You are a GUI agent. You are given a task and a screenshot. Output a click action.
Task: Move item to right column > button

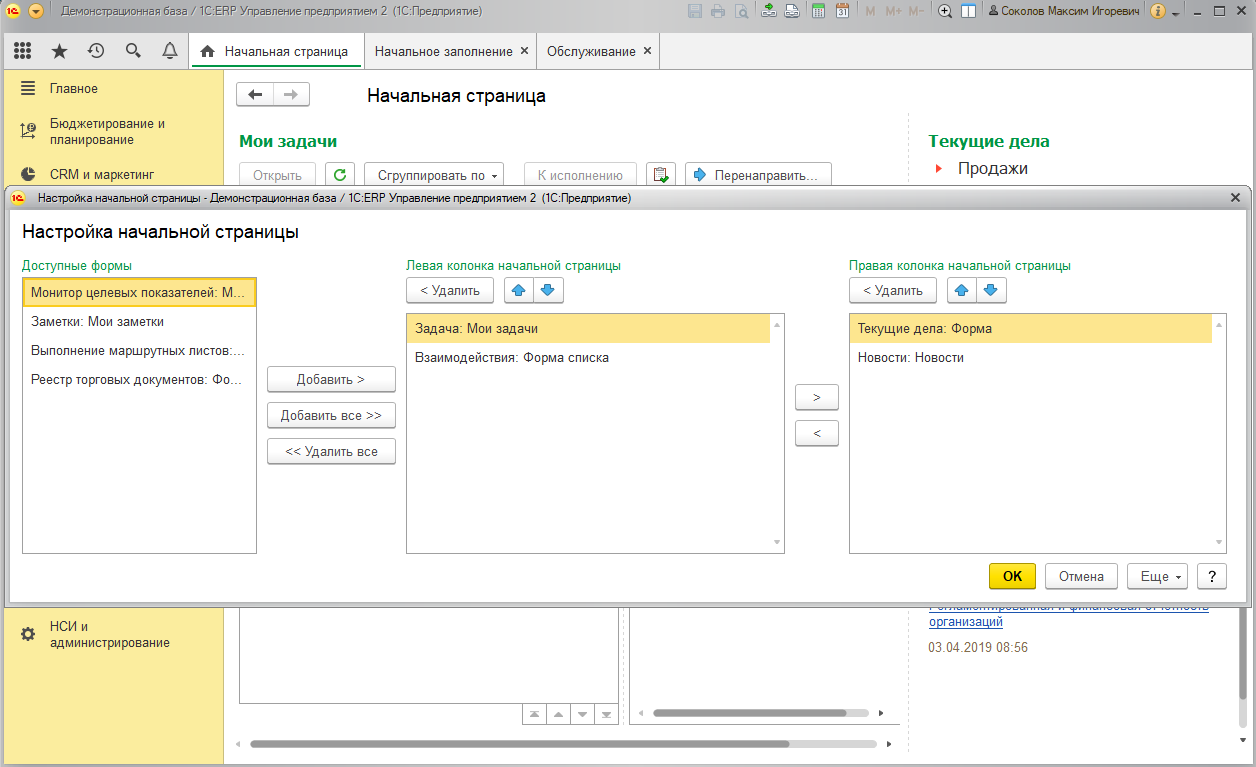[x=817, y=397]
